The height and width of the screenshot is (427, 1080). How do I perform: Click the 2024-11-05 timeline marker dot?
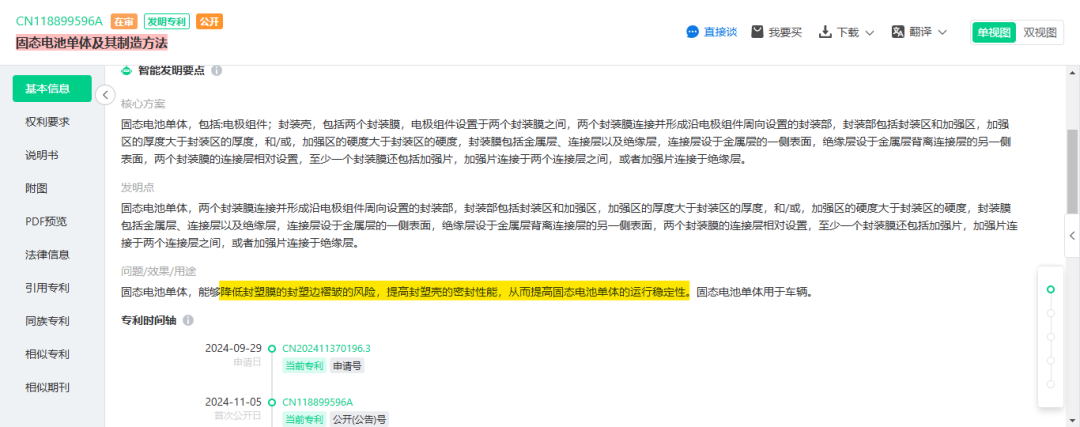271,402
